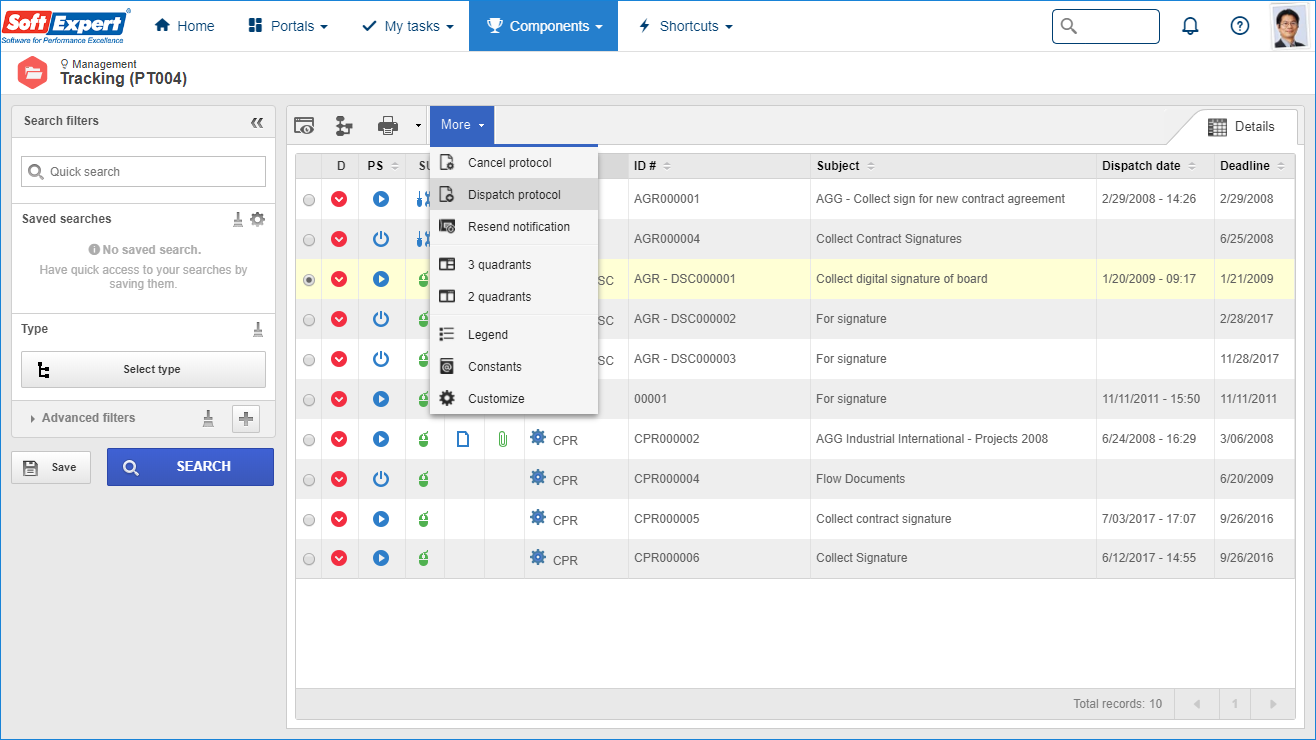This screenshot has height=740, width=1316.
Task: Click the blue SEARCH button
Action: pyautogui.click(x=190, y=467)
